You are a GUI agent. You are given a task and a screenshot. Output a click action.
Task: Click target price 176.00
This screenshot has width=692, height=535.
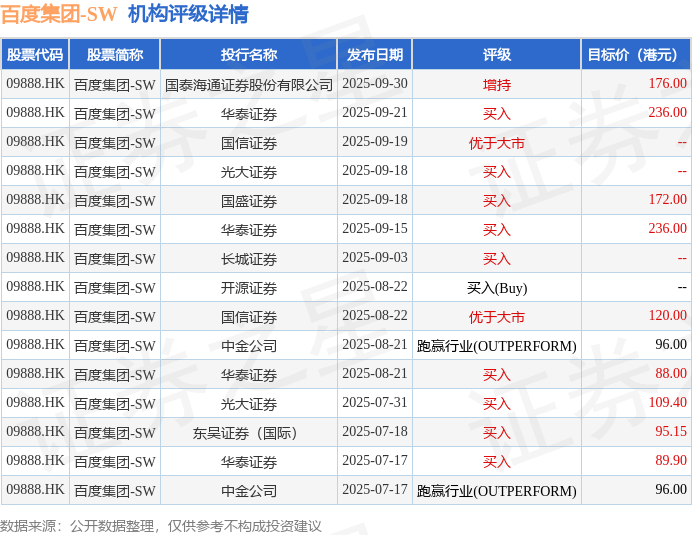668,83
